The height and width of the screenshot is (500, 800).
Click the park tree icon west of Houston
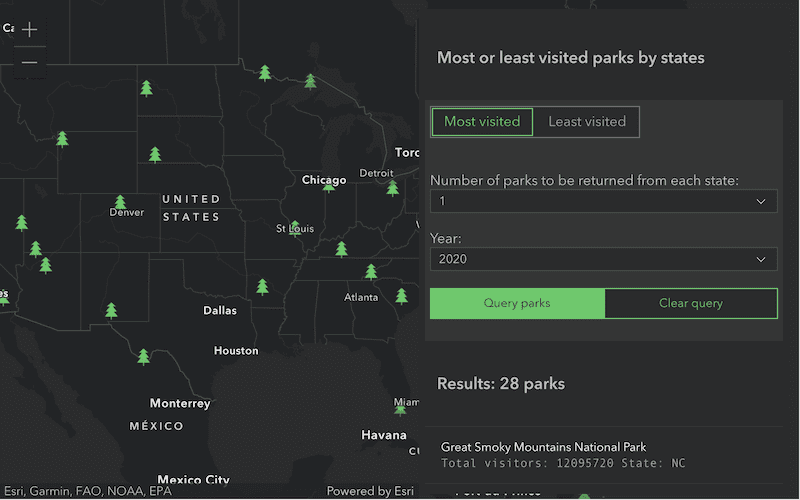[143, 356]
